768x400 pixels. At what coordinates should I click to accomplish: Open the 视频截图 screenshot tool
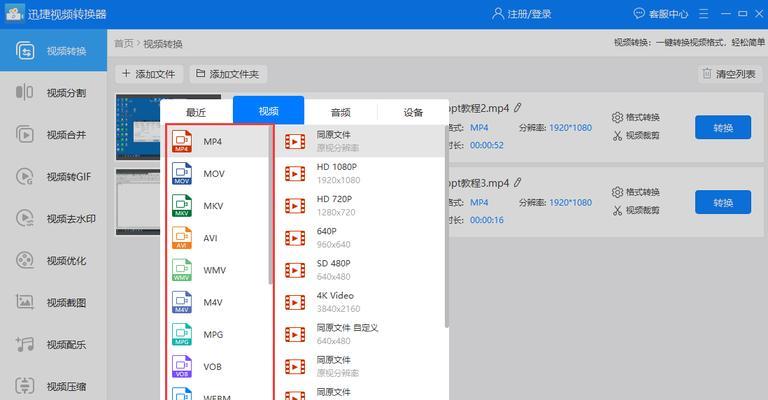53,303
